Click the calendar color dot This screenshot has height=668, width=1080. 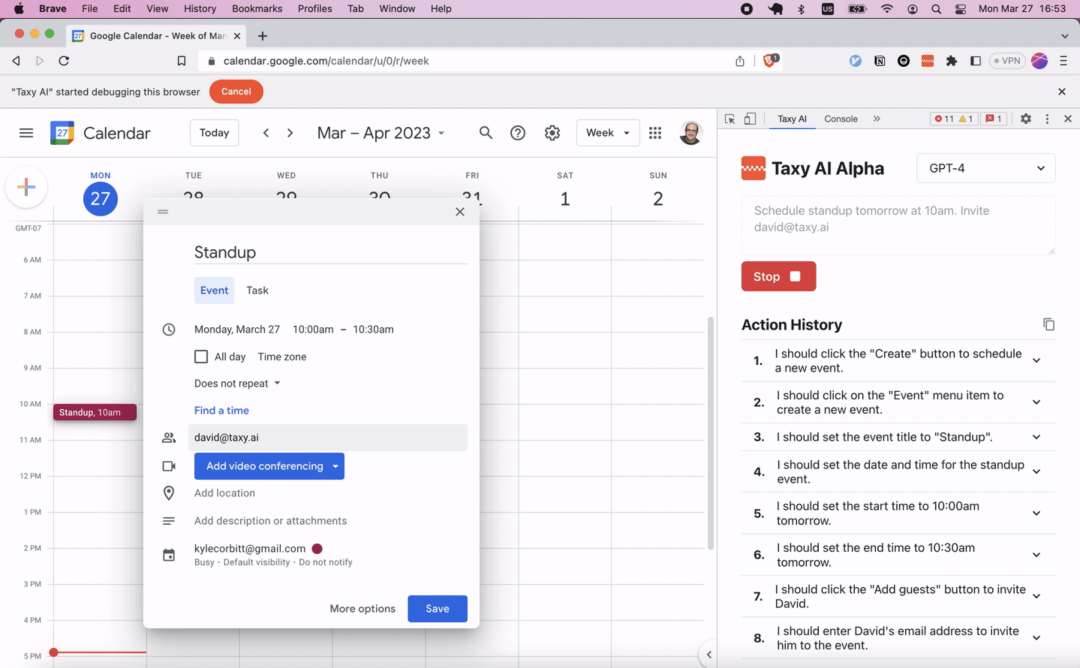[x=317, y=549]
